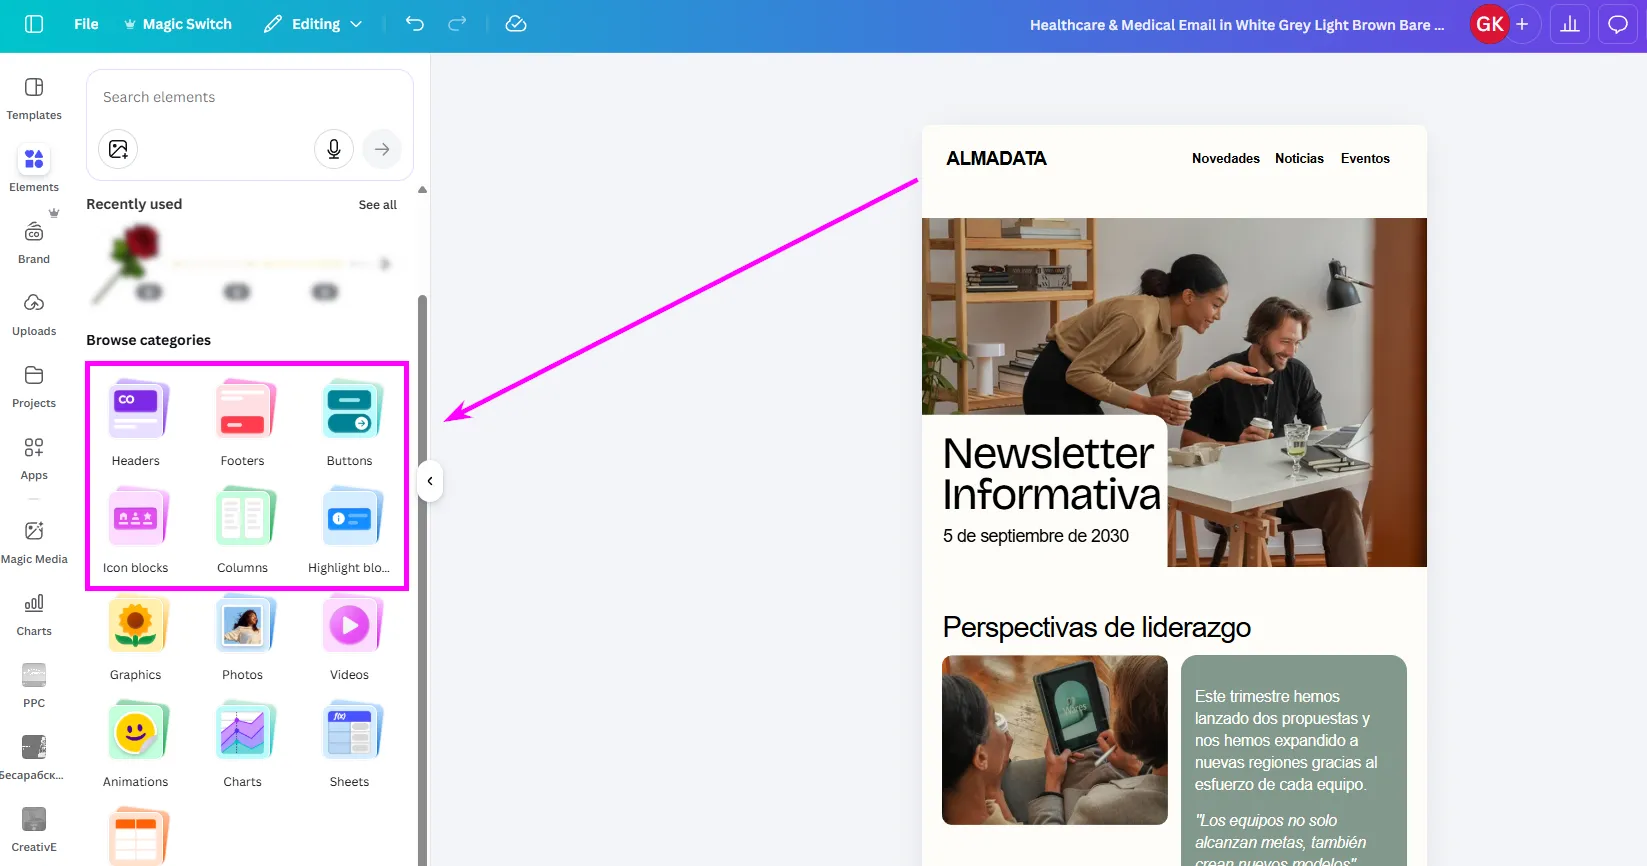This screenshot has height=866, width=1647.
Task: Add collaborator with plus button
Action: coord(1522,24)
